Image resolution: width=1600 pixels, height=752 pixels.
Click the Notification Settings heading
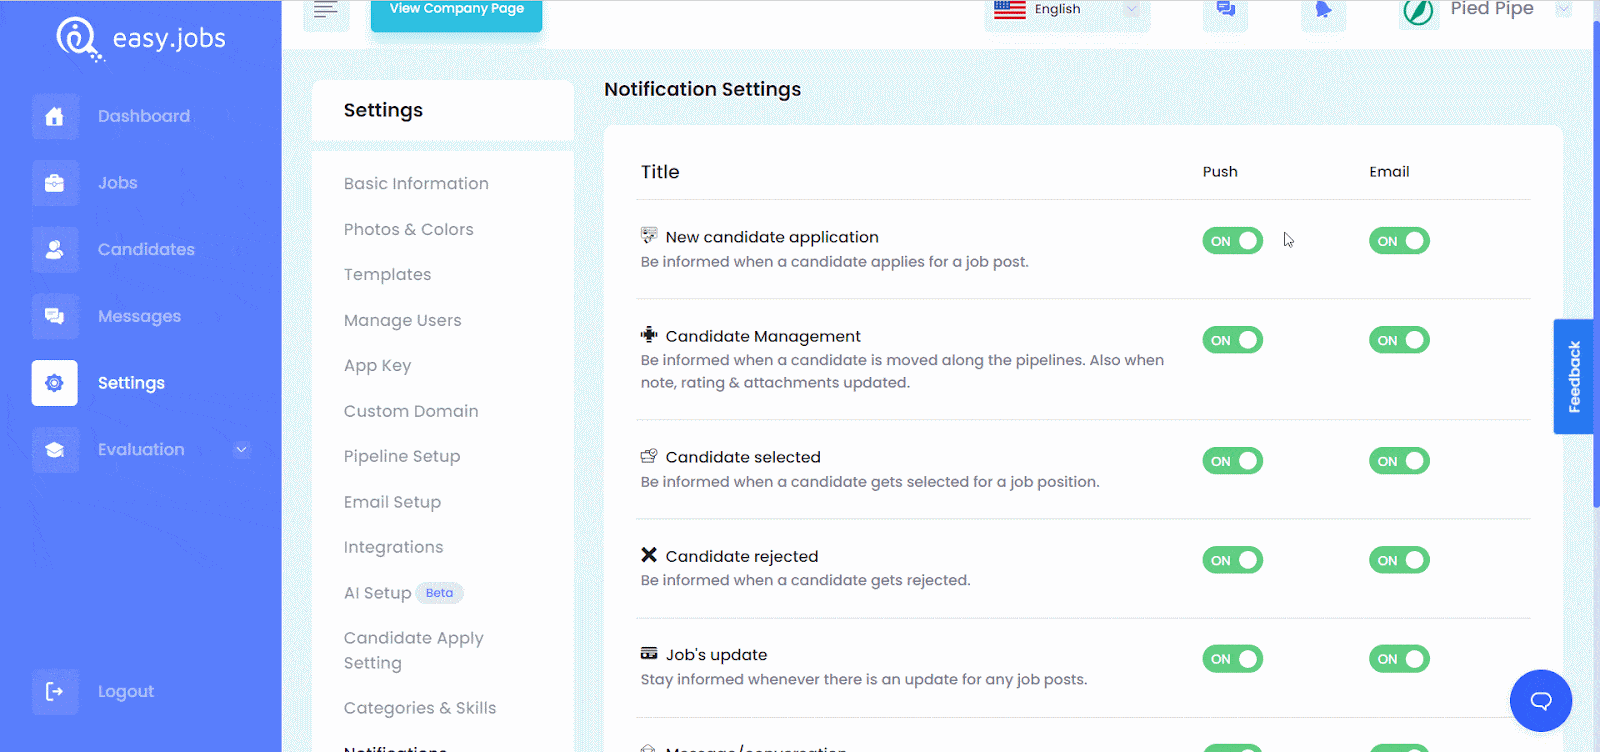point(702,89)
